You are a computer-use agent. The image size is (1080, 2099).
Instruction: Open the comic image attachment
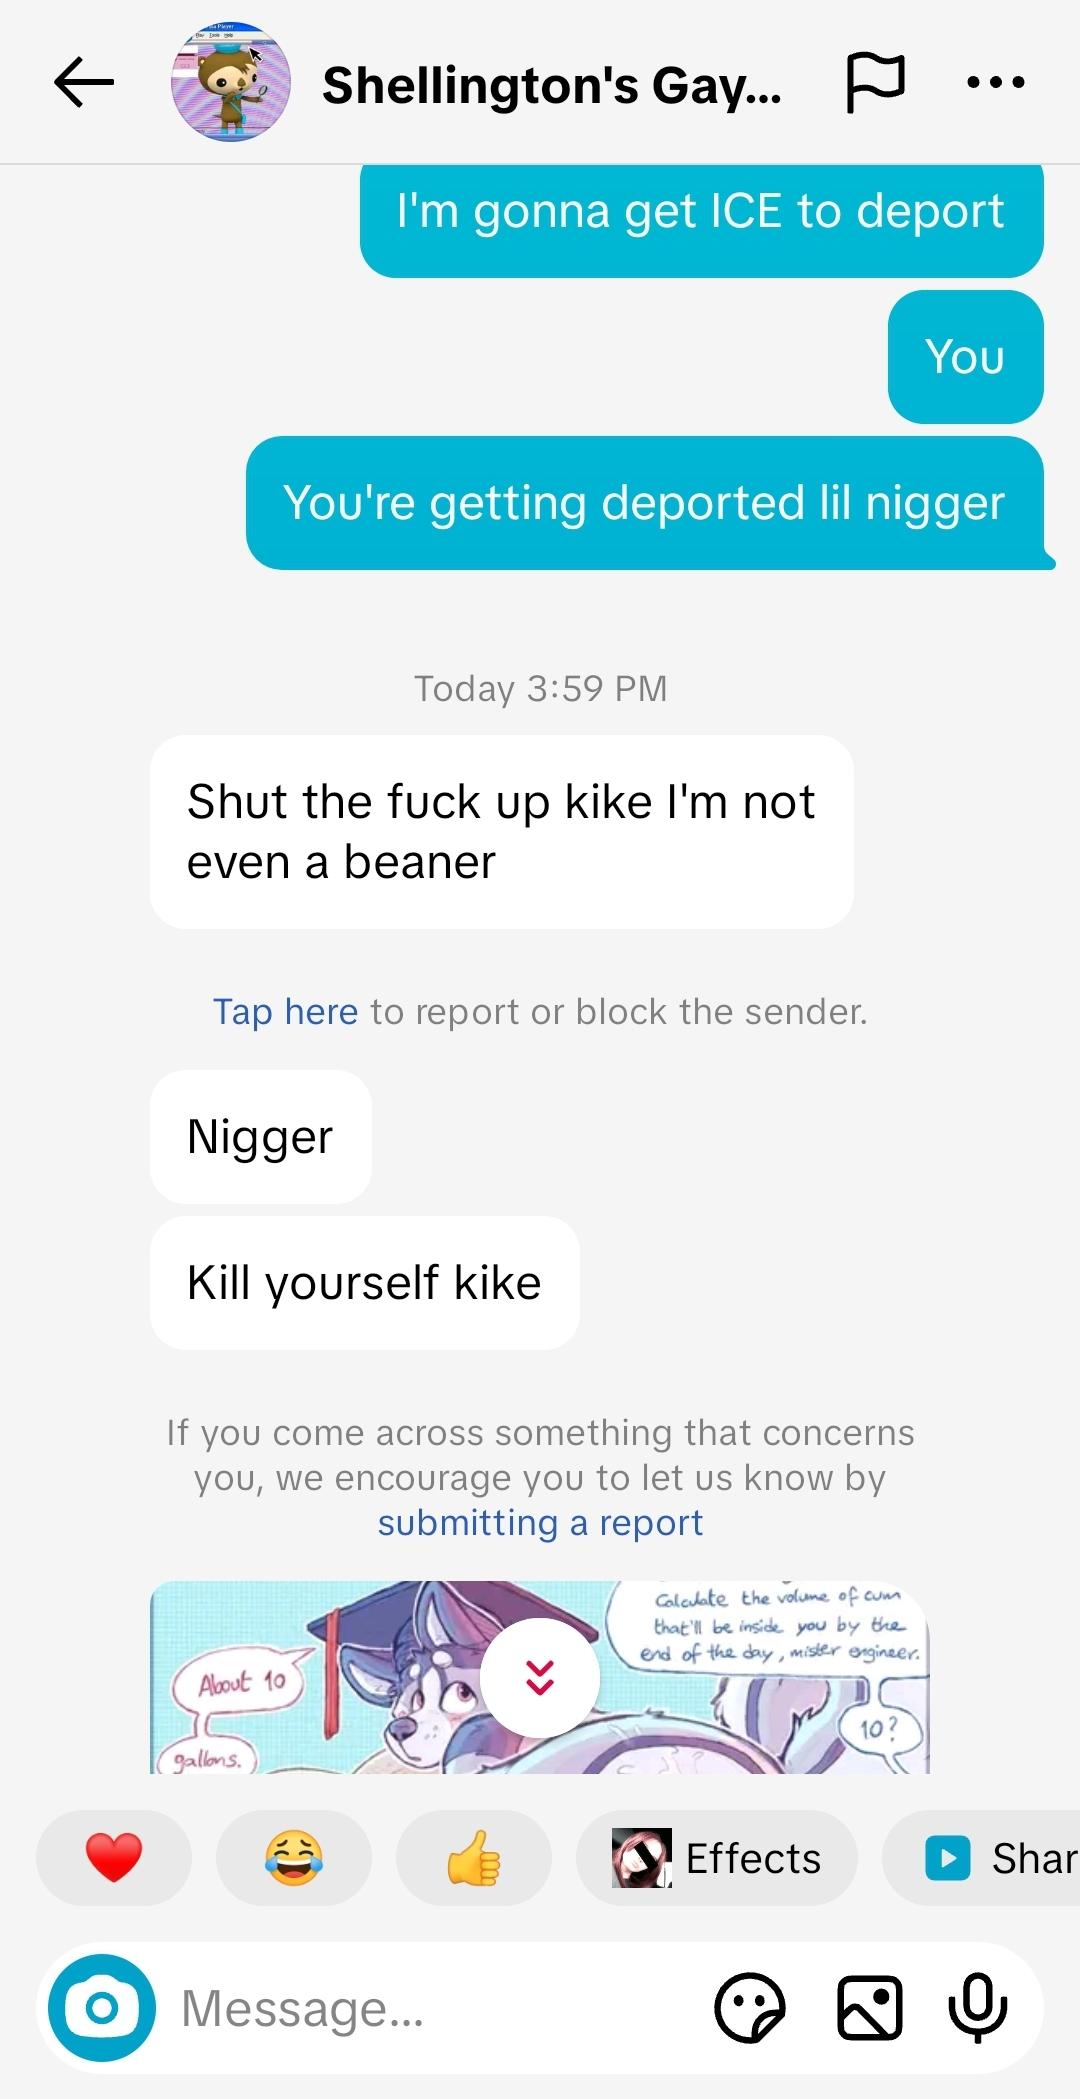tap(540, 1677)
